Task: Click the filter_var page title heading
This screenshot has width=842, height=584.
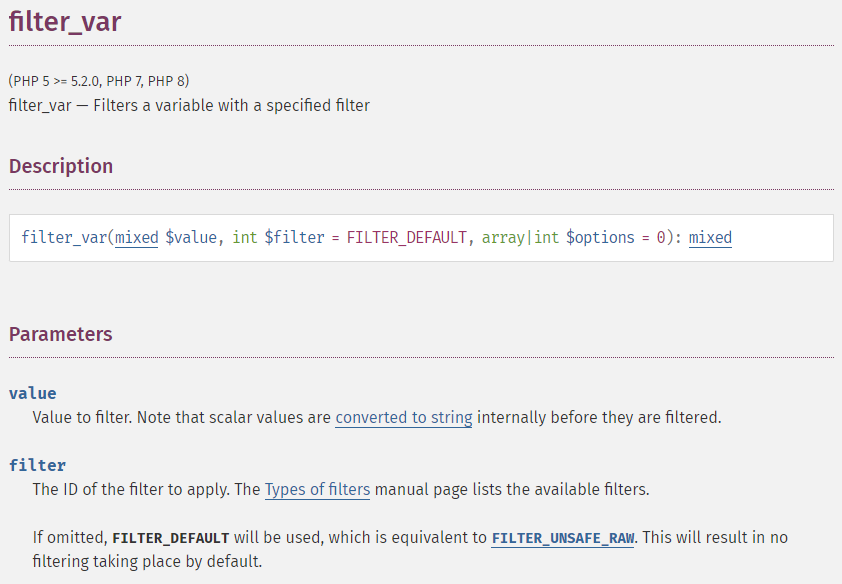Action: pos(65,22)
